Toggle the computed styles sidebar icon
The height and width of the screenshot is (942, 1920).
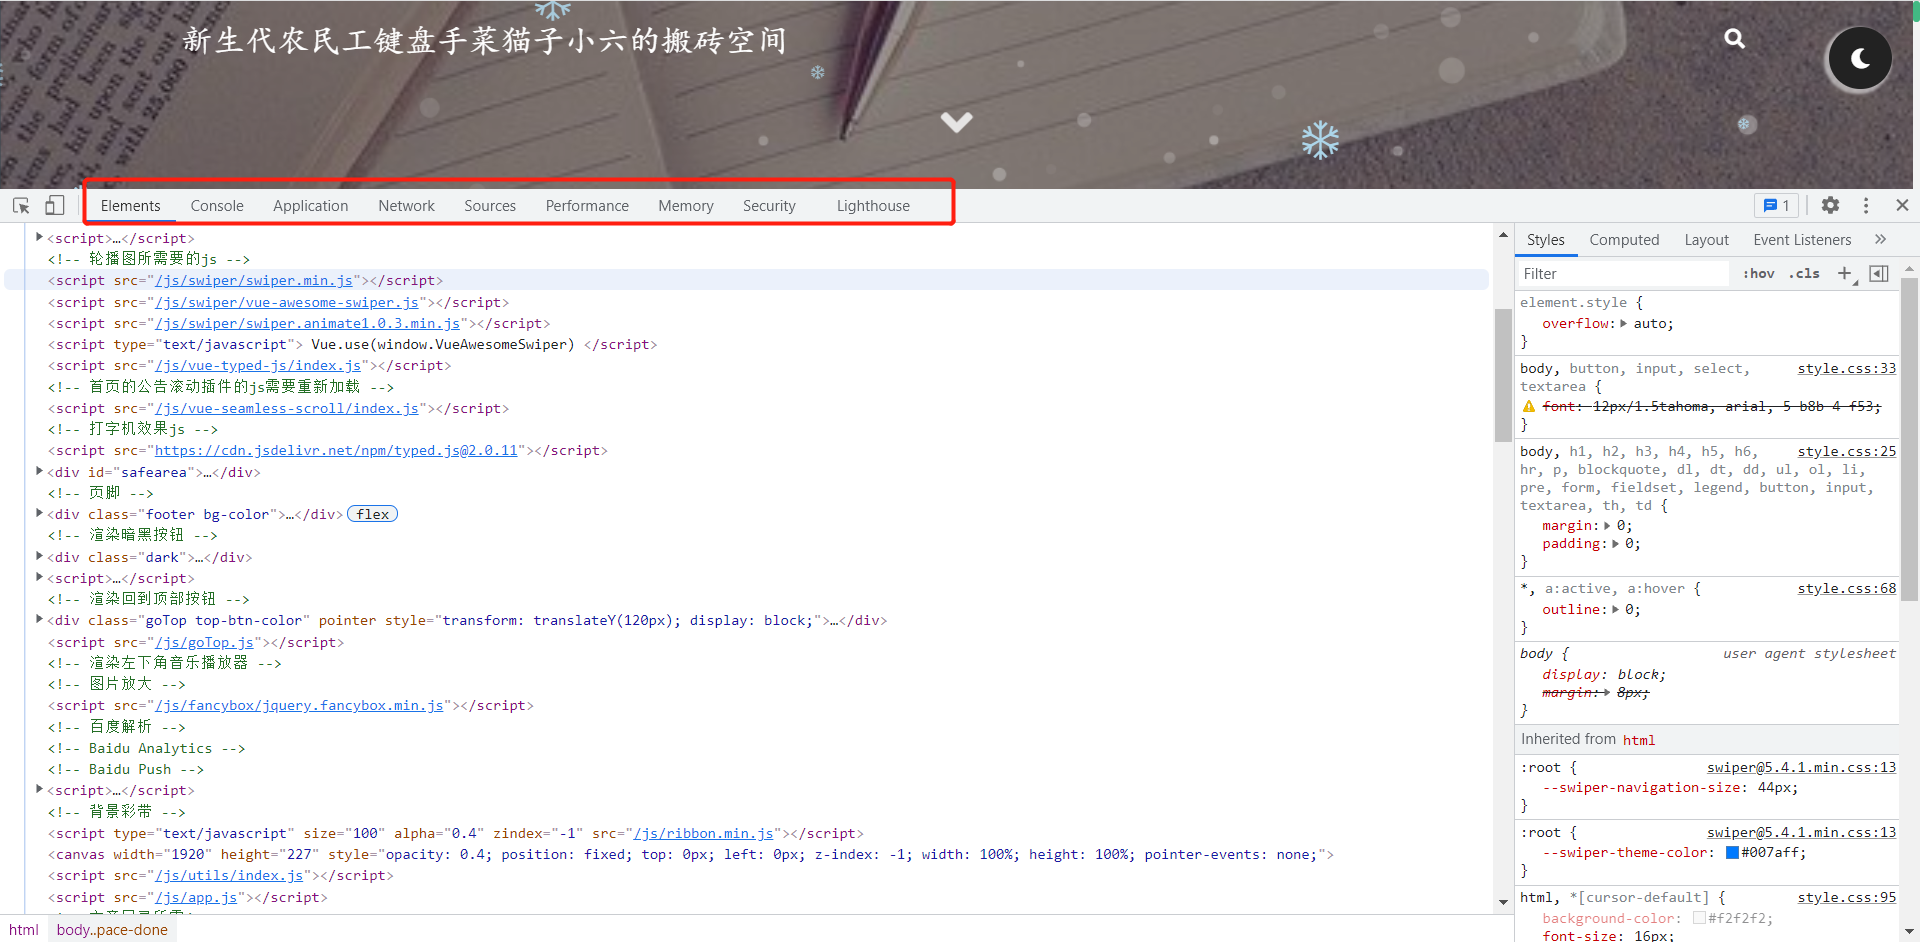tap(1879, 273)
